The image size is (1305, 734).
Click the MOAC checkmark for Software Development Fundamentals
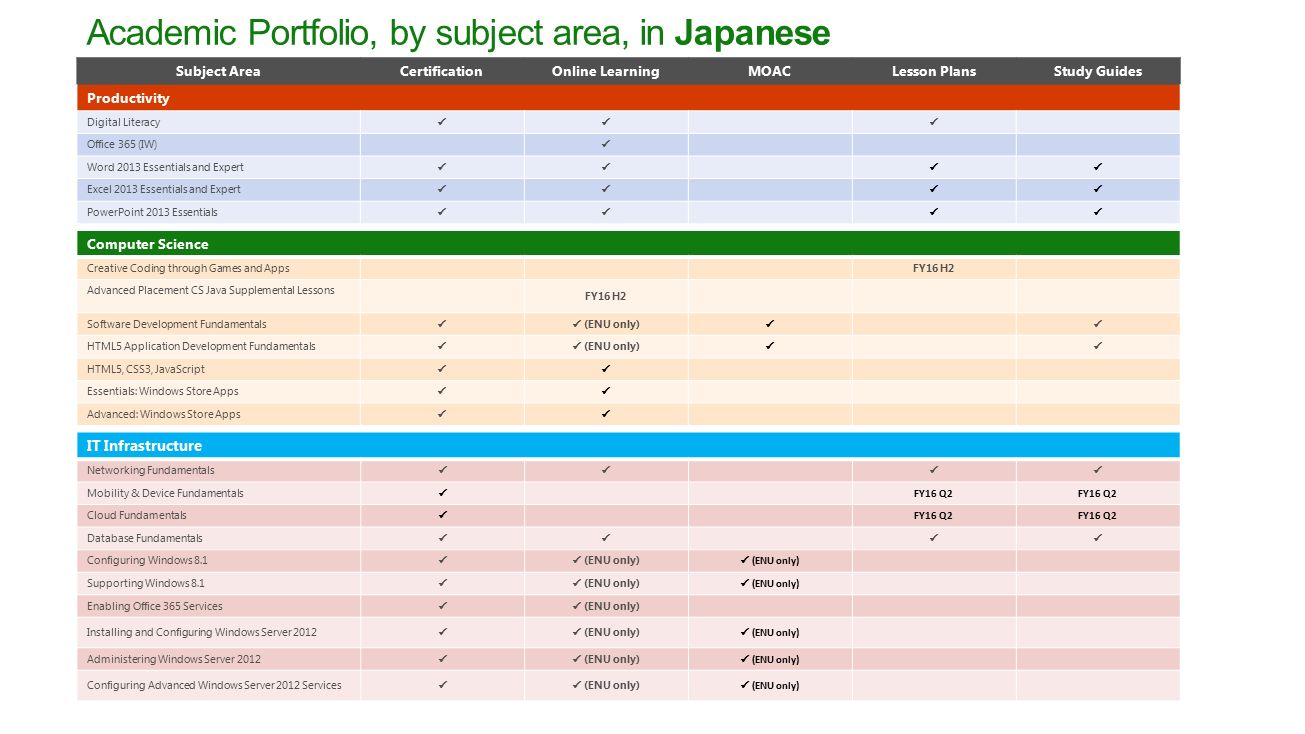coord(770,324)
